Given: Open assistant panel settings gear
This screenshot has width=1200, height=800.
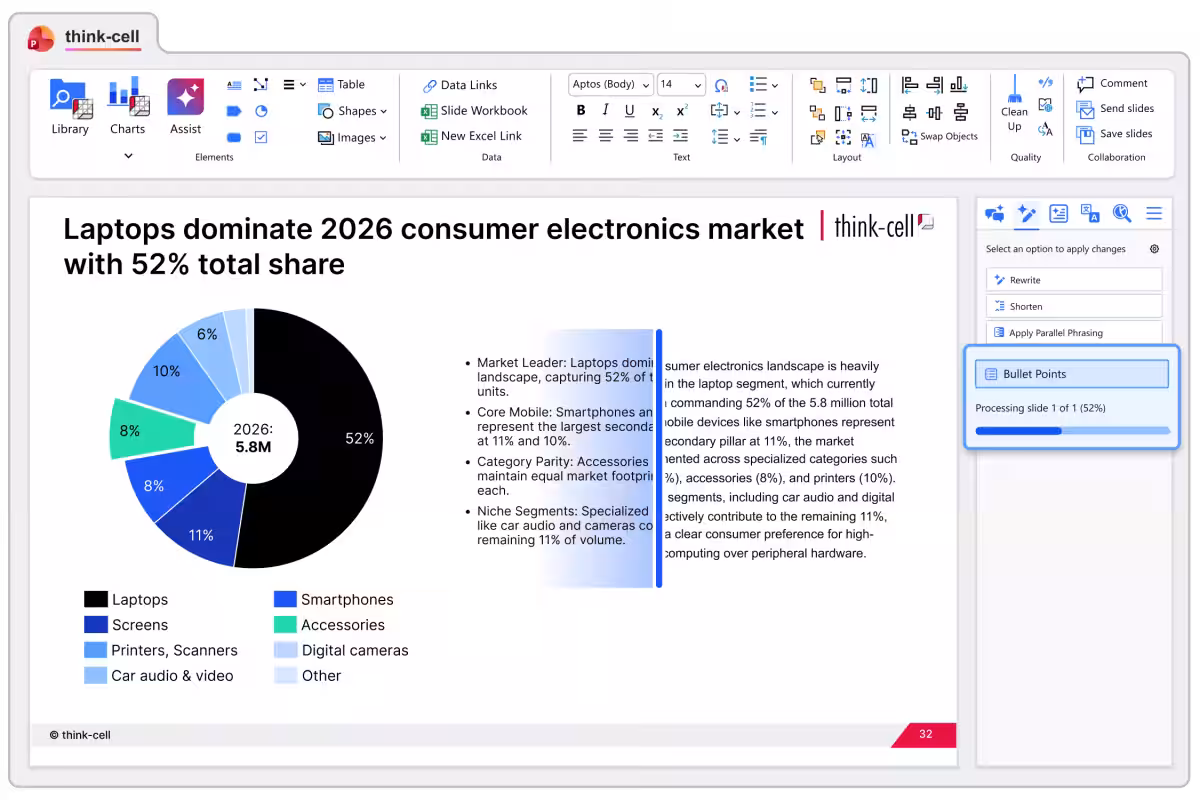Looking at the screenshot, I should click(1154, 249).
